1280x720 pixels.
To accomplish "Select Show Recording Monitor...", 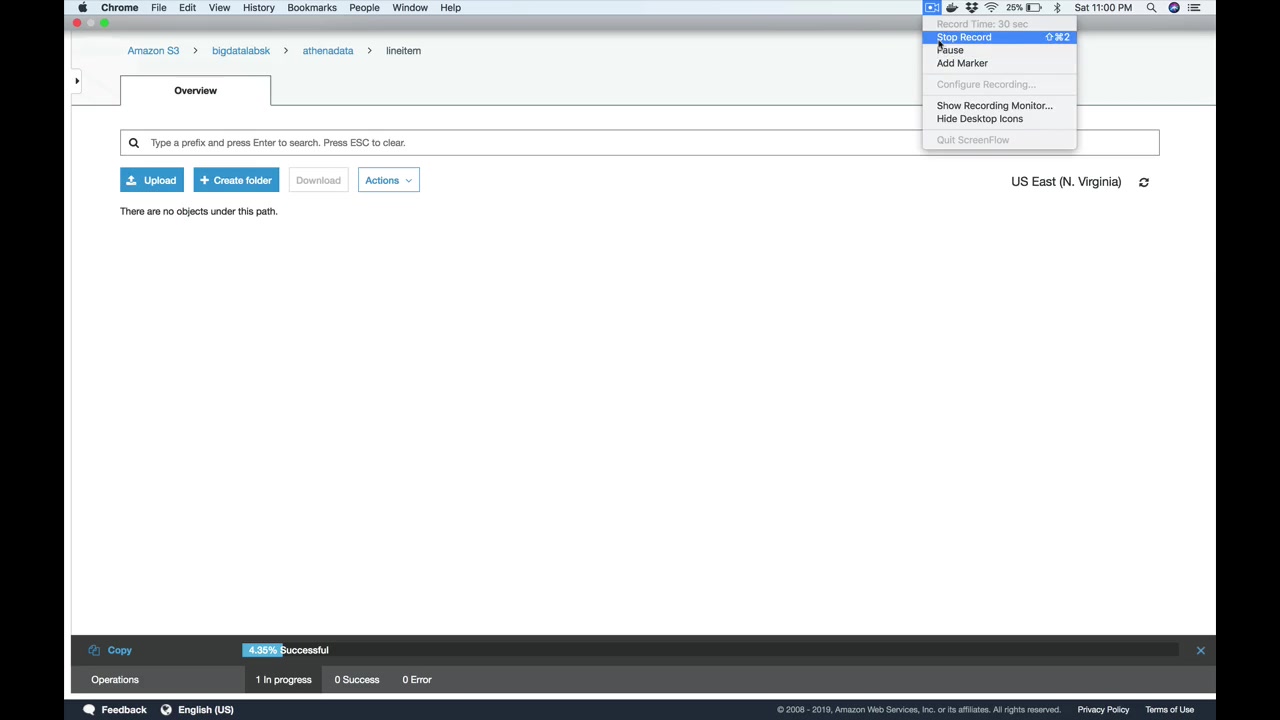I will pyautogui.click(x=999, y=105).
